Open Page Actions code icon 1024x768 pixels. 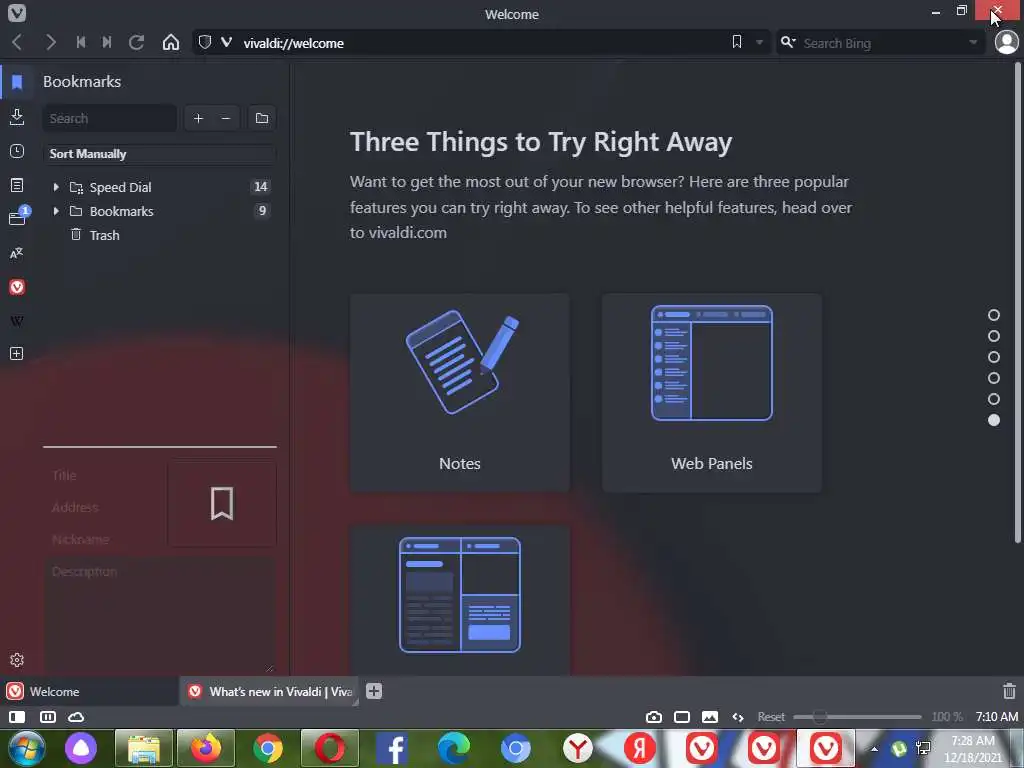[x=738, y=717]
